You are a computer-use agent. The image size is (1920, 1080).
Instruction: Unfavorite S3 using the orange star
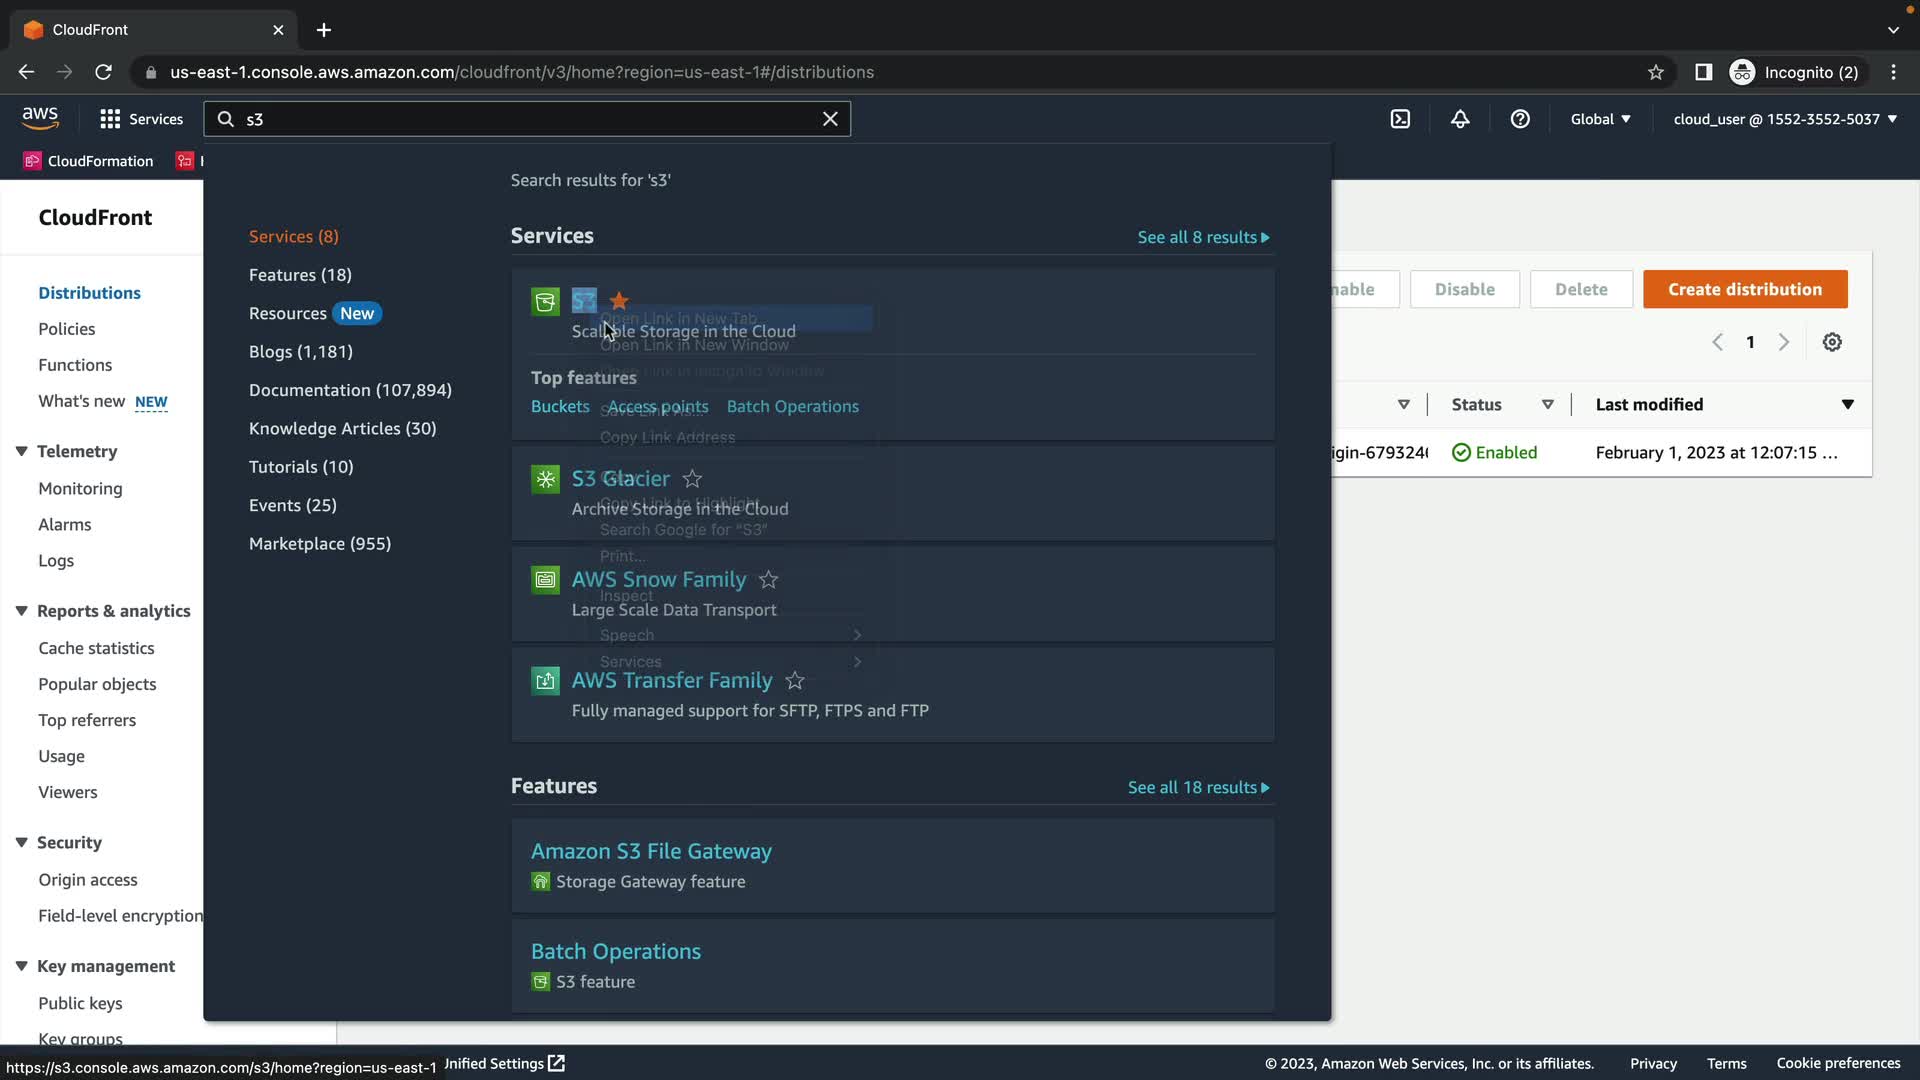point(619,300)
